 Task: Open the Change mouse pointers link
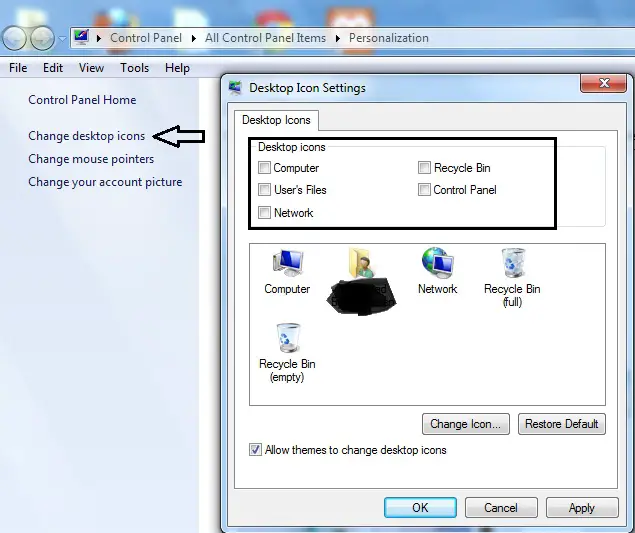(x=91, y=159)
